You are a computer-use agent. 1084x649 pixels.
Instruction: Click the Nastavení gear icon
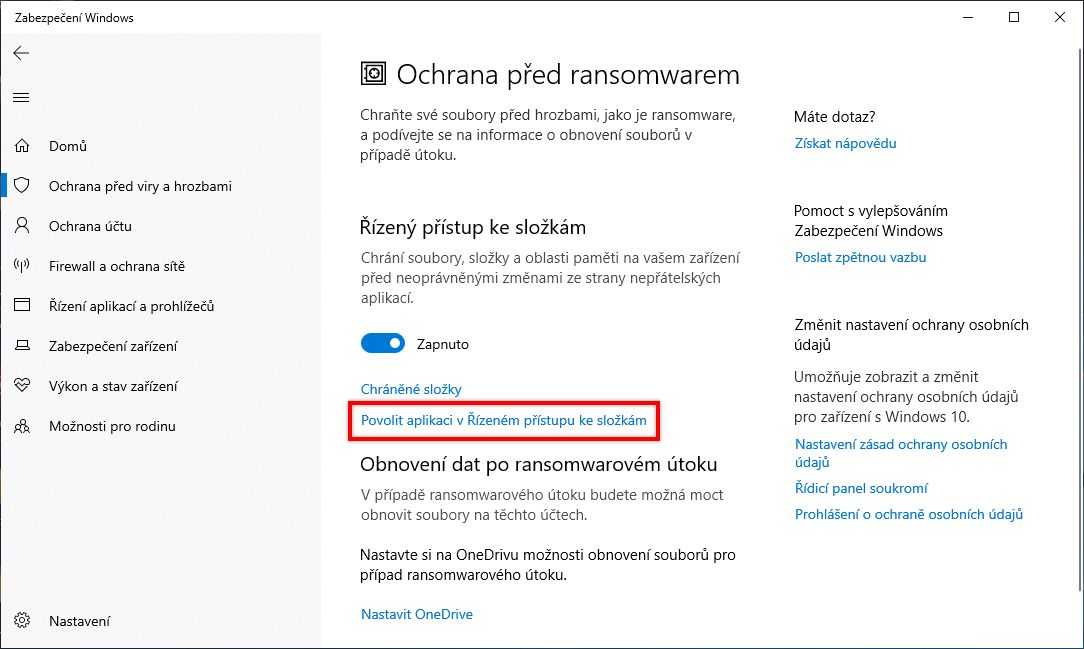[x=22, y=621]
